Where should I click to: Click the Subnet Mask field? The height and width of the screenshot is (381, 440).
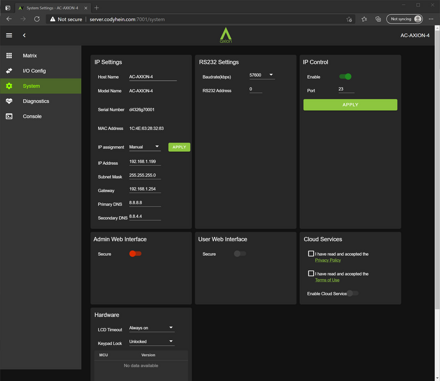point(145,176)
